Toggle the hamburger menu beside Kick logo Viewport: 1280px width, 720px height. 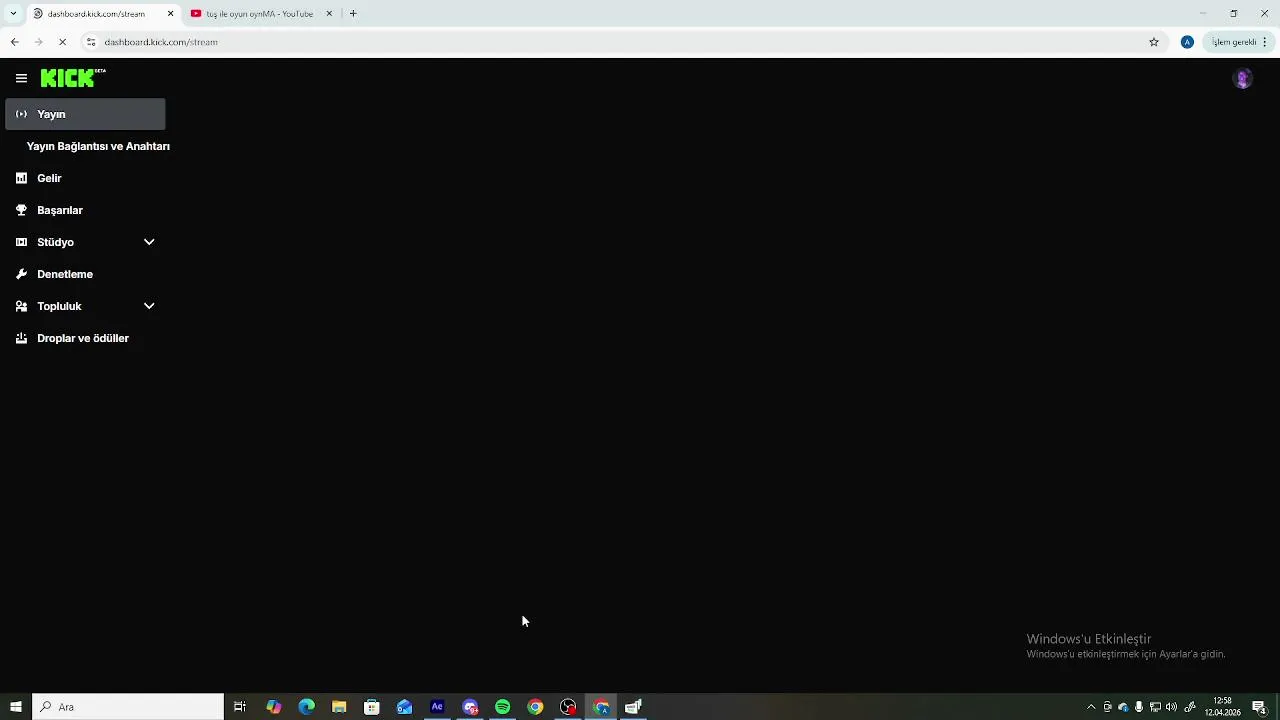[x=21, y=78]
